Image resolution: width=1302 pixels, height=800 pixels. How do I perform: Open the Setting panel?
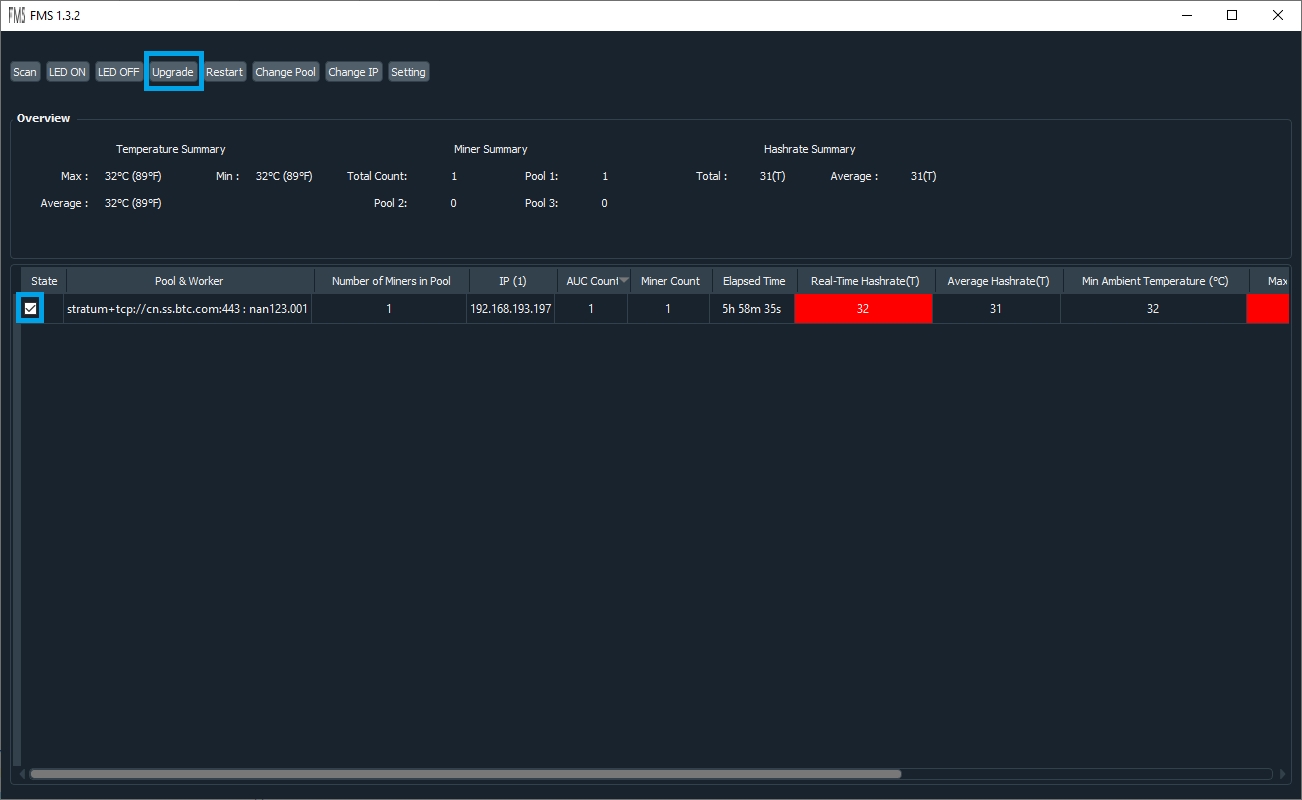(408, 72)
